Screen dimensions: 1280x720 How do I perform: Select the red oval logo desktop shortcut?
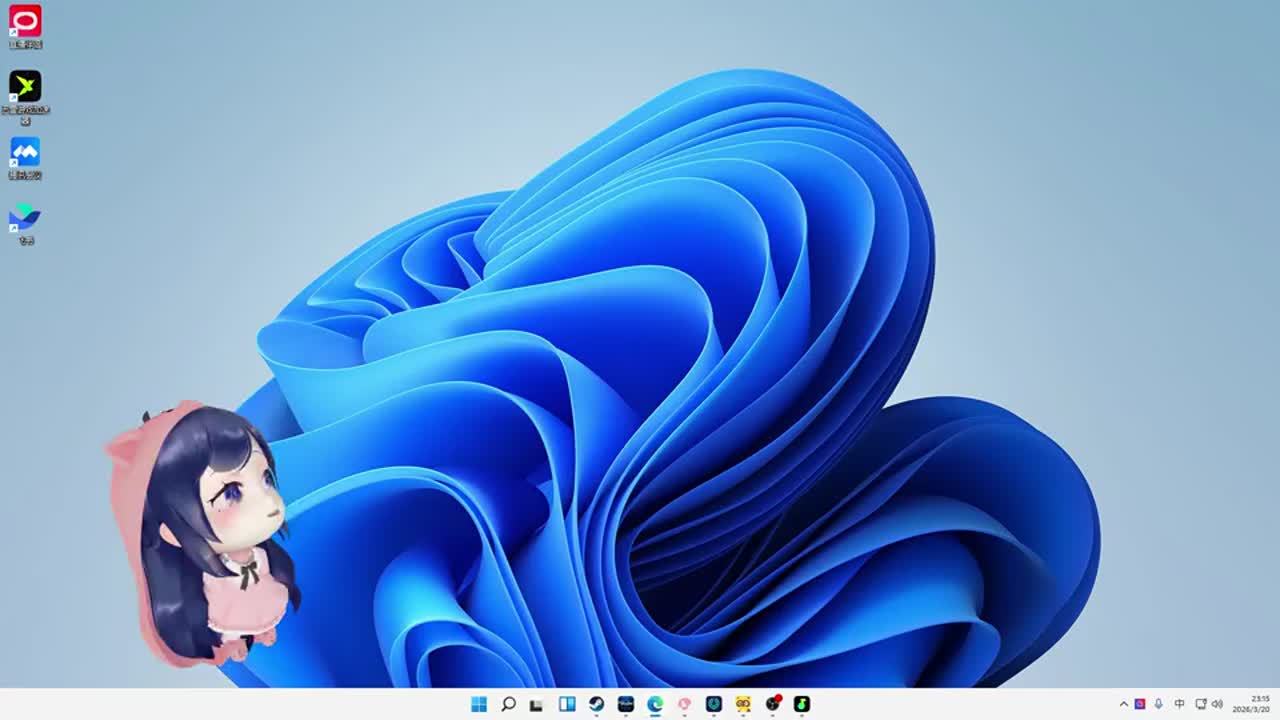(25, 21)
